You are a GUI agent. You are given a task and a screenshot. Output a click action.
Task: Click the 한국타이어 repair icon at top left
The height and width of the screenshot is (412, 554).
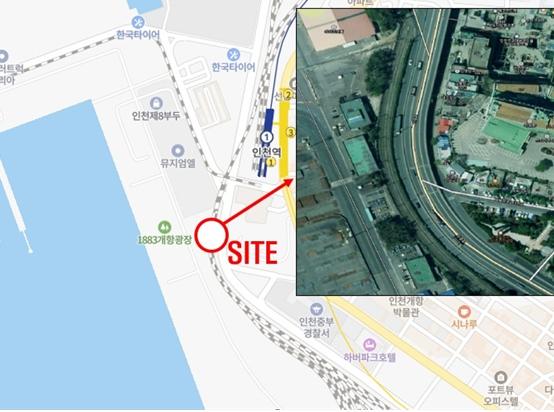(138, 22)
